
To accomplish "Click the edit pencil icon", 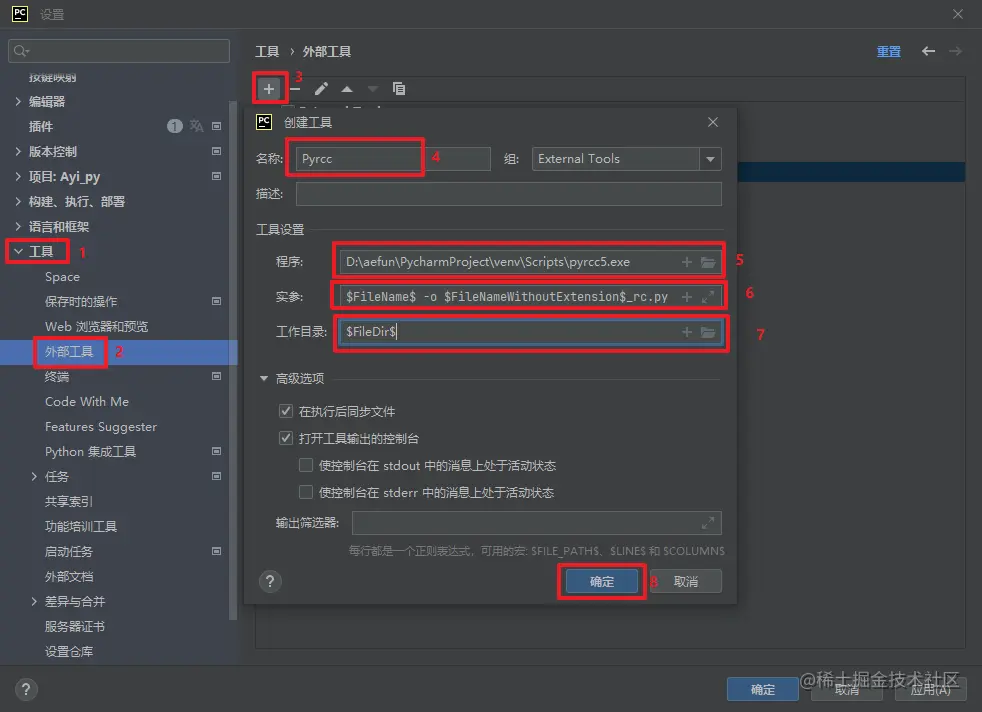I will click(321, 89).
